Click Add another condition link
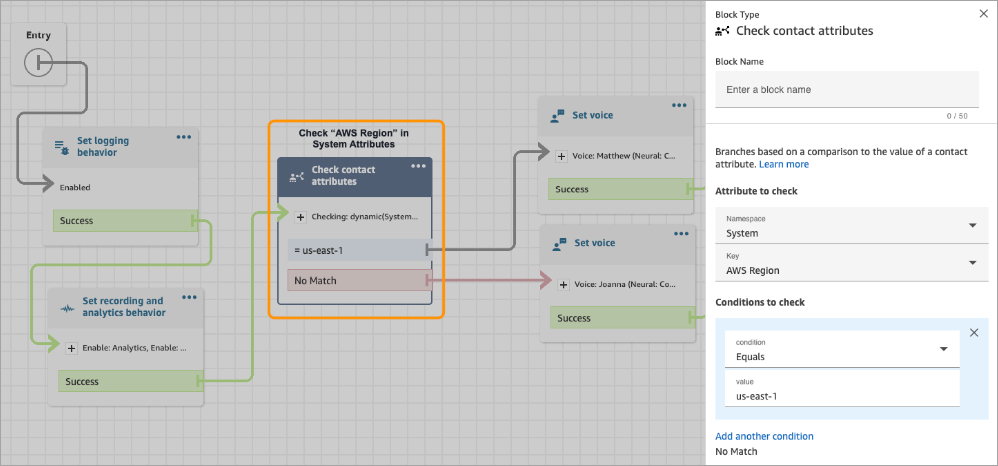Image resolution: width=998 pixels, height=466 pixels. 764,436
